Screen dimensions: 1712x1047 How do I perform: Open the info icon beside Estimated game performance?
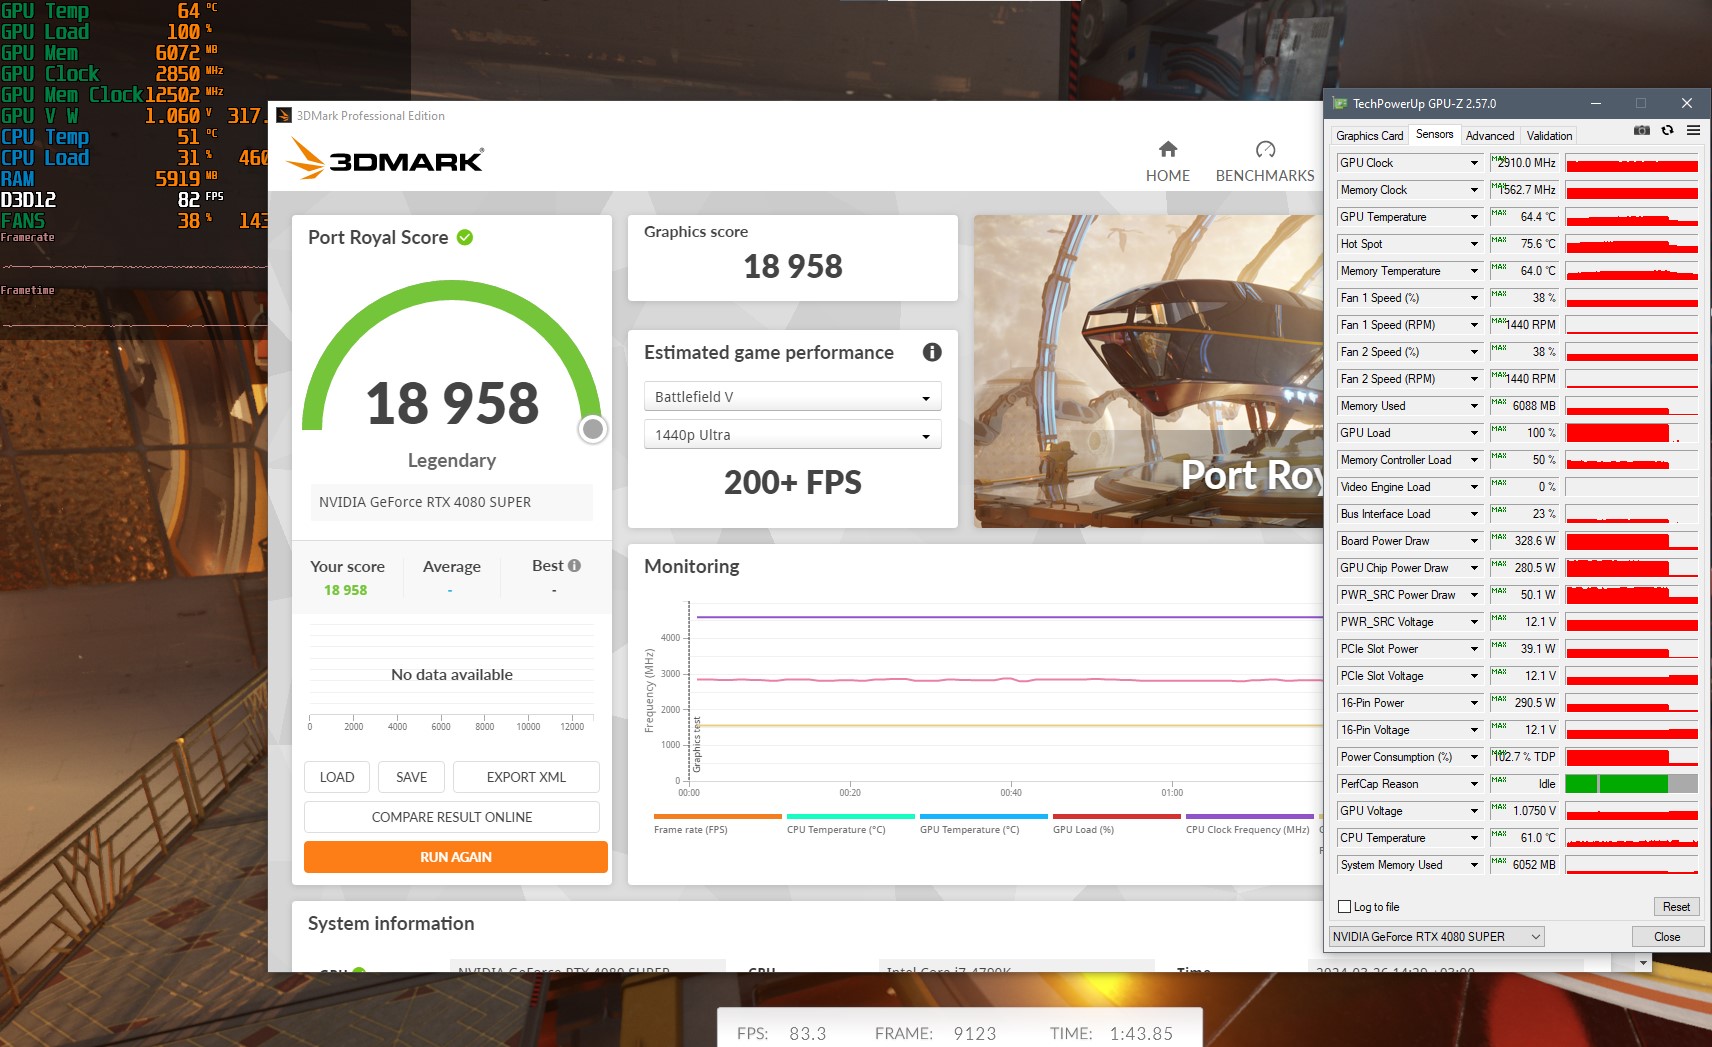tap(932, 352)
